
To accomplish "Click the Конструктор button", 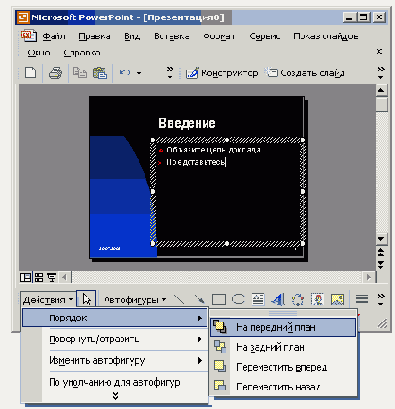I will click(x=222, y=73).
